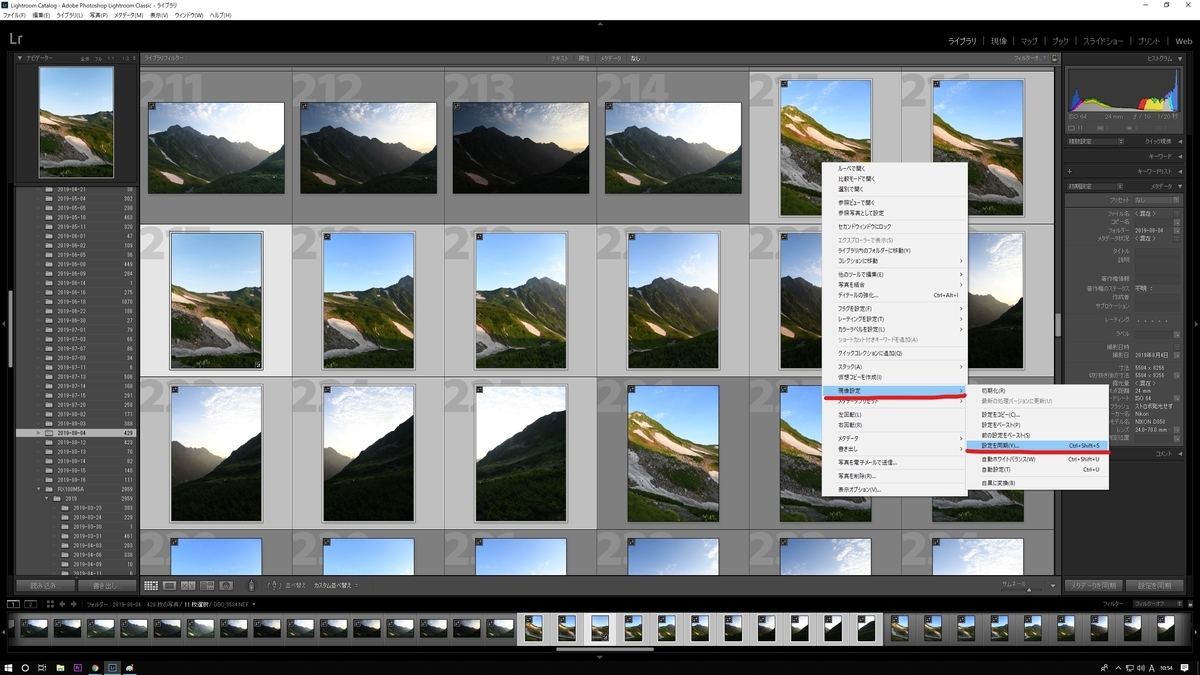Open Windows Start menu
The image size is (1200, 675).
pyautogui.click(x=8, y=667)
